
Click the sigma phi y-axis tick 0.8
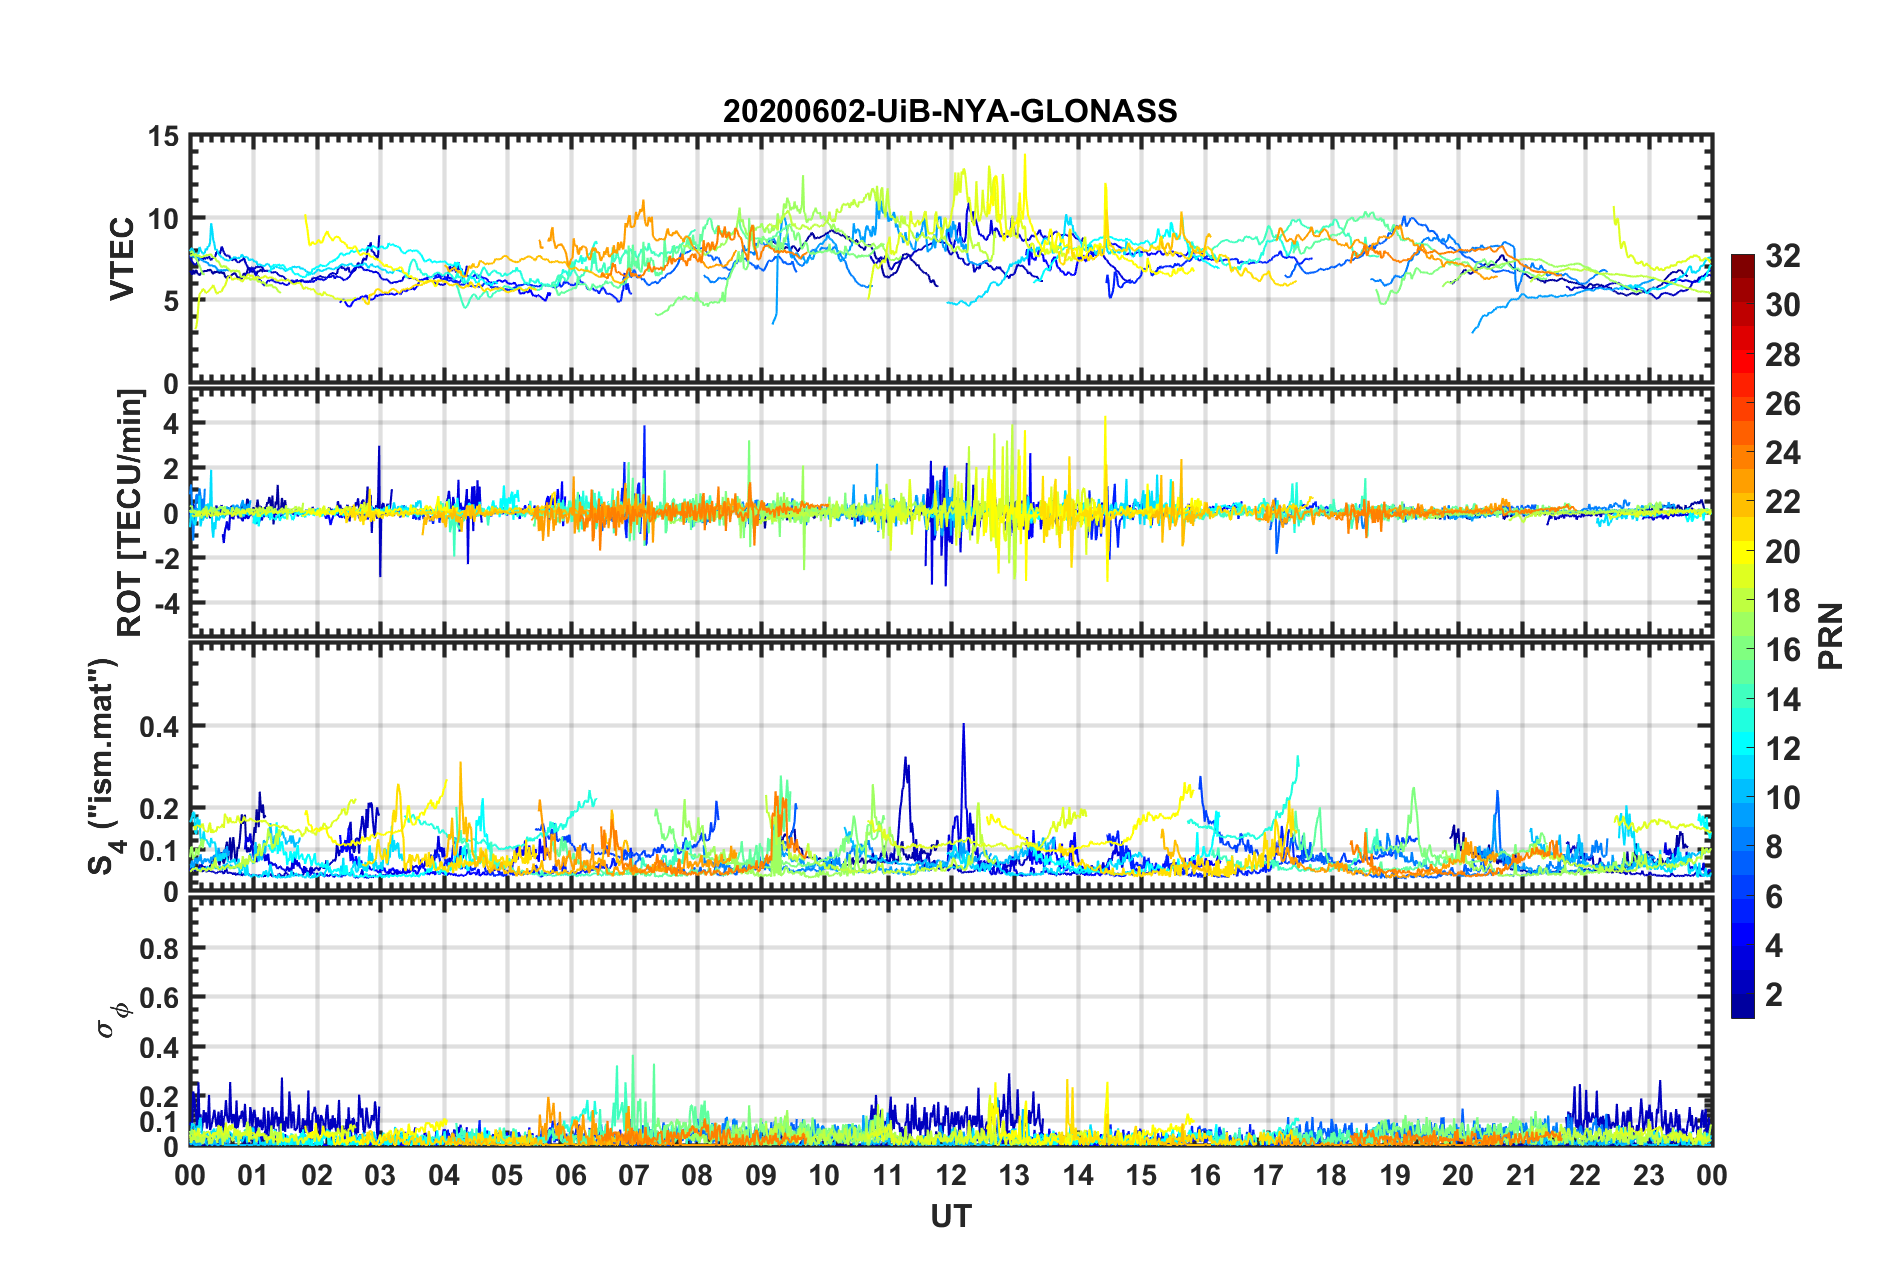[x=160, y=949]
